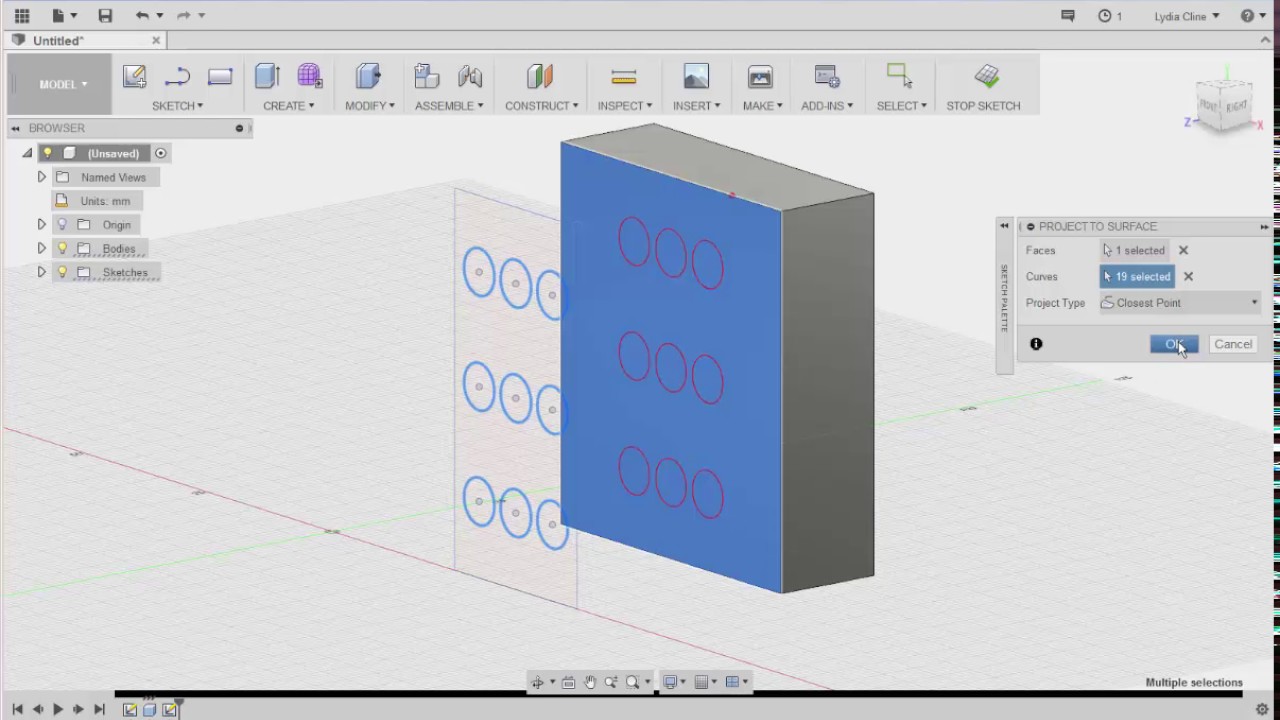Cancel the Project To Surface dialog
Screen dimensions: 1280x720
point(1232,343)
